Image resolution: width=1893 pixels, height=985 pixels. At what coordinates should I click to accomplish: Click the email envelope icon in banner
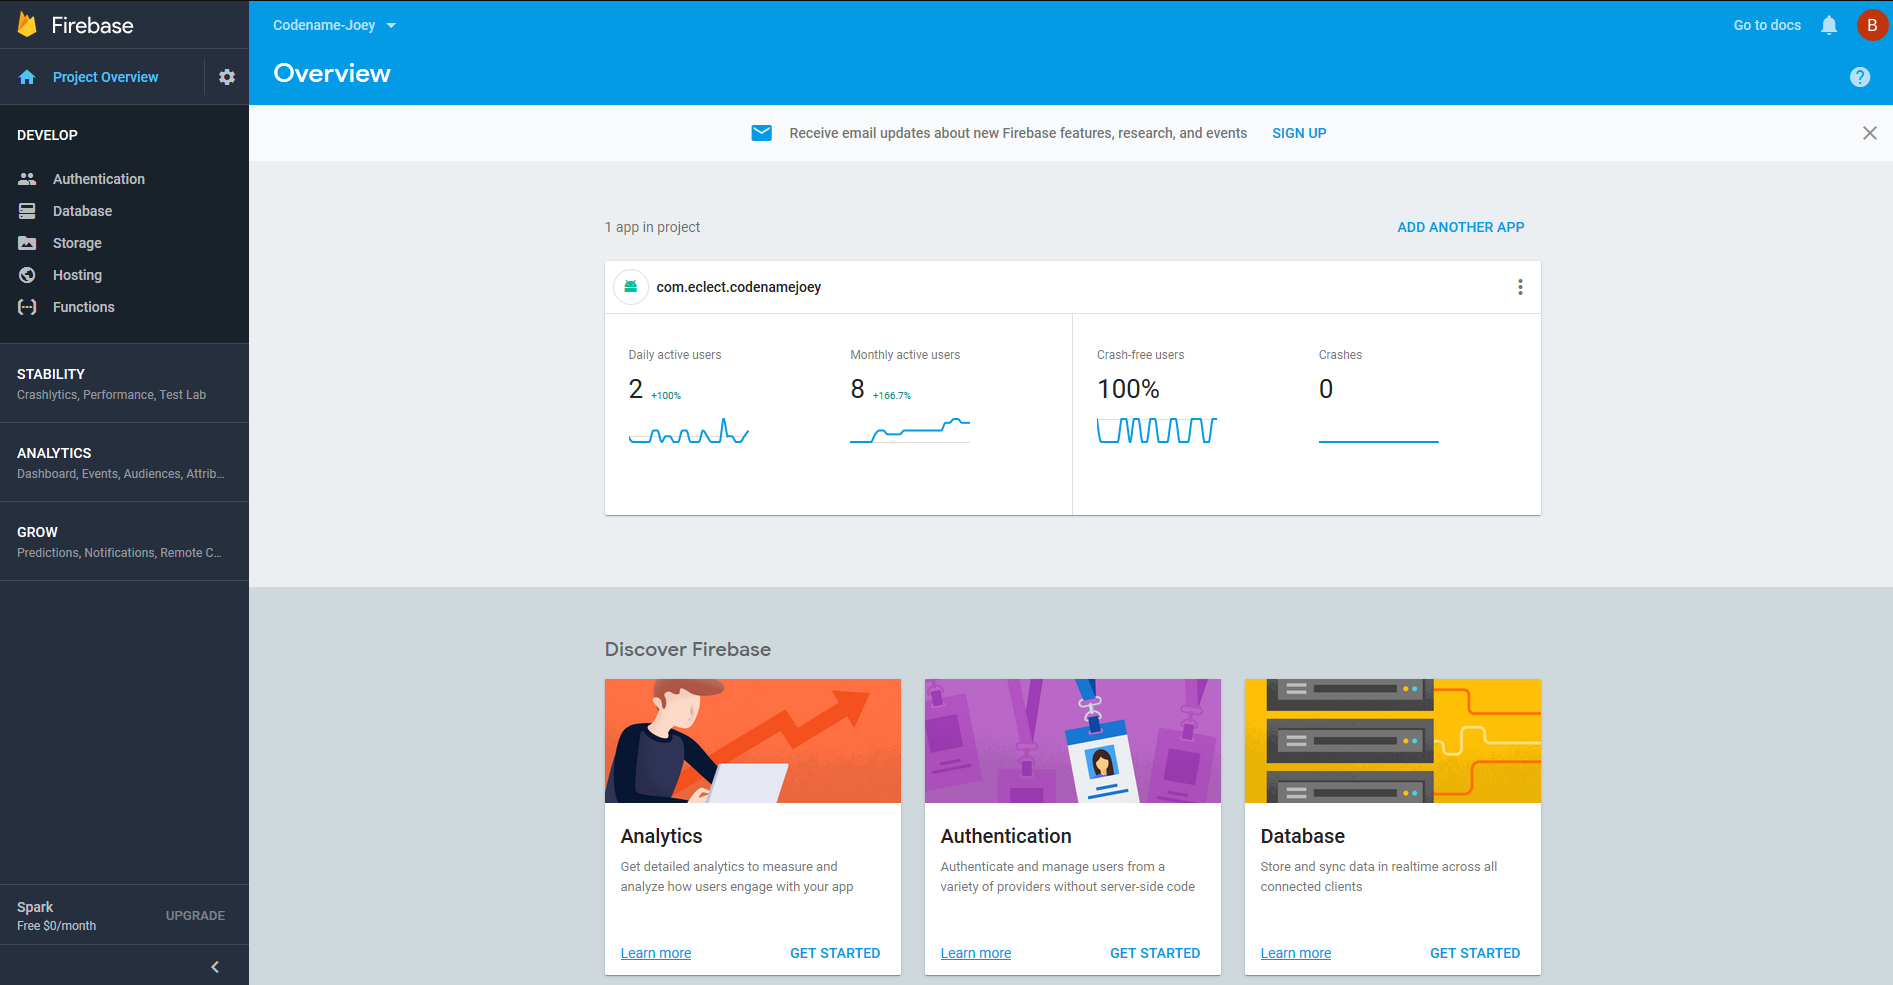click(x=762, y=133)
